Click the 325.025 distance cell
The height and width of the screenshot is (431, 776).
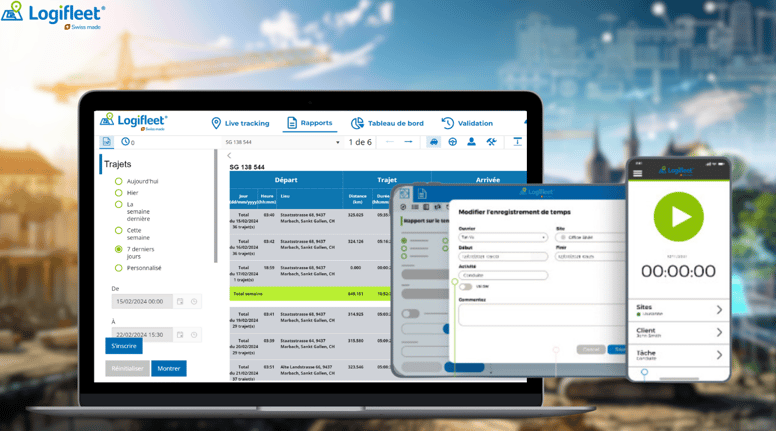click(x=355, y=215)
